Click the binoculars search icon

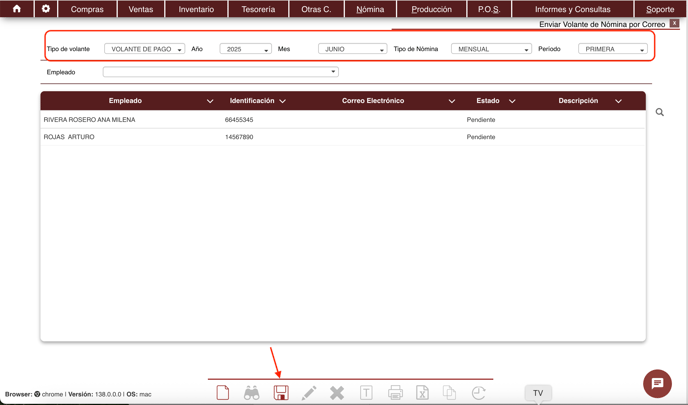click(251, 393)
